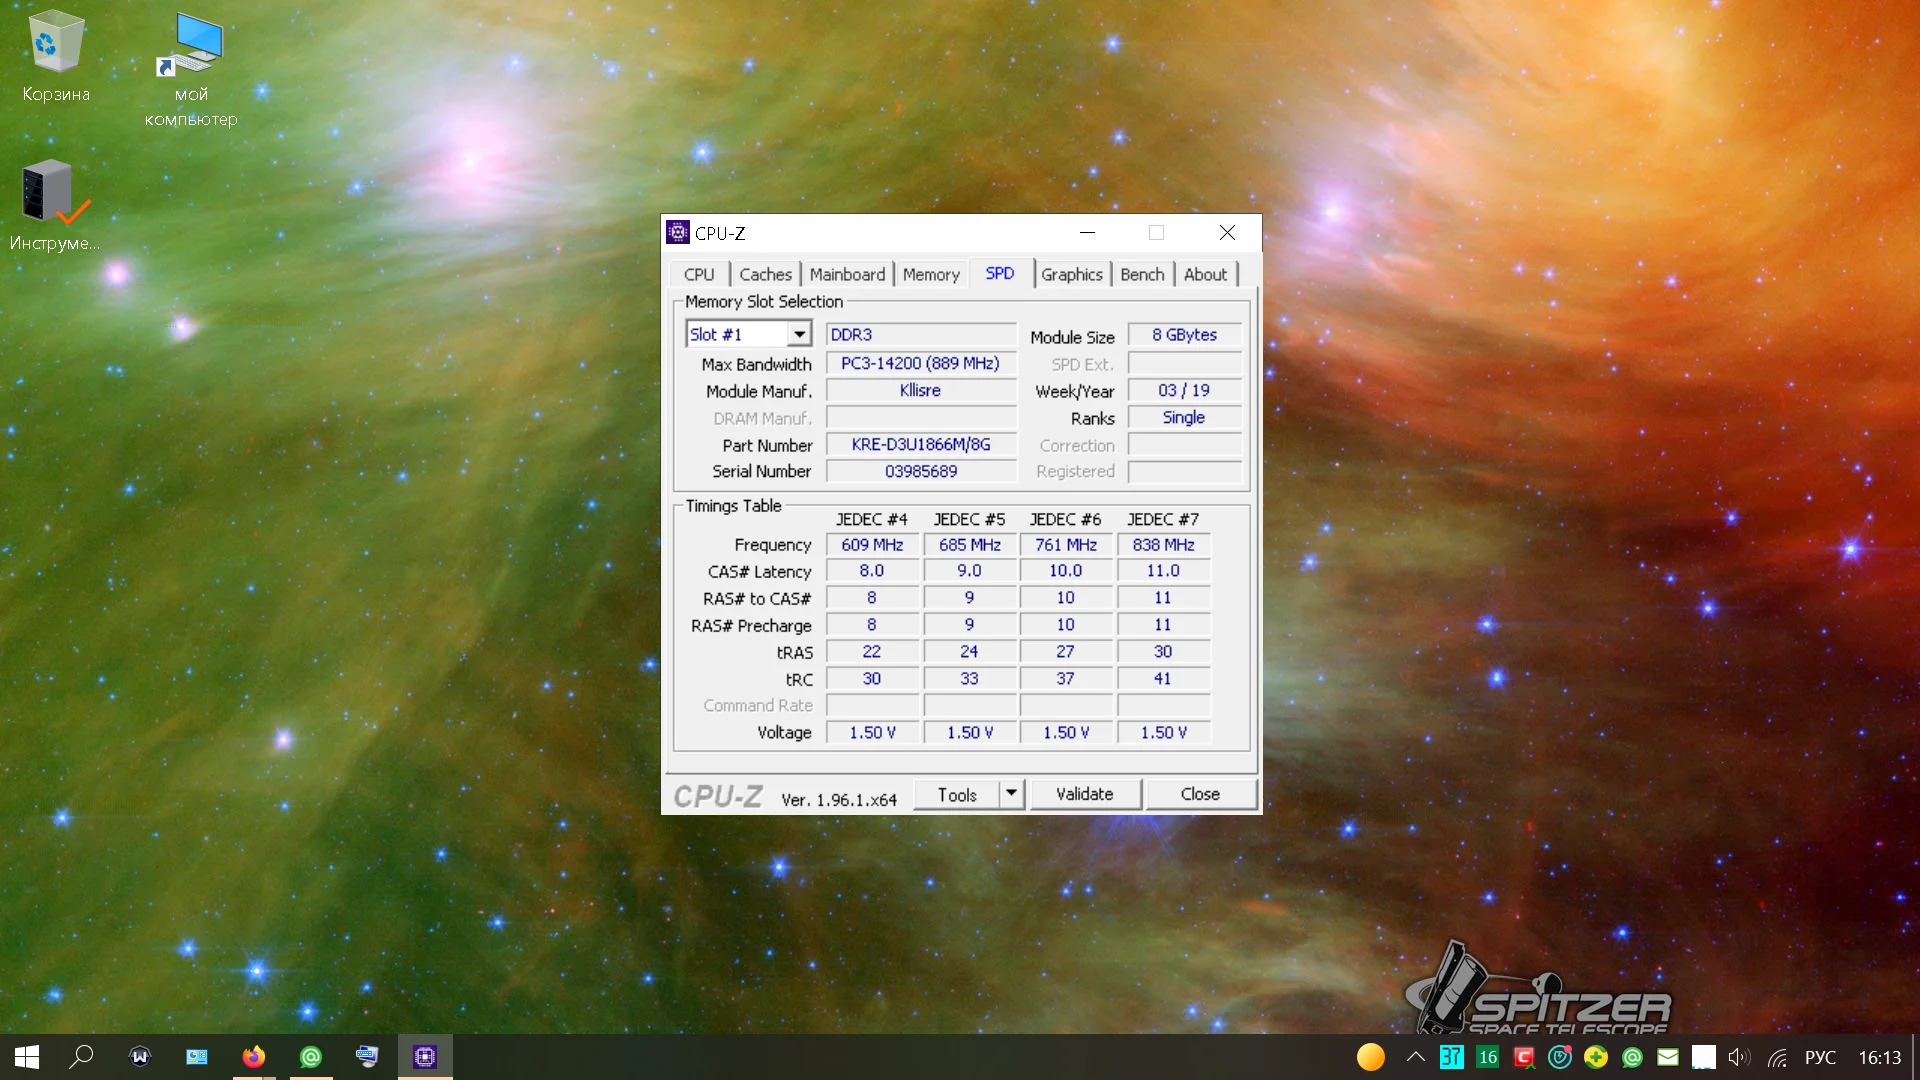This screenshot has height=1080, width=1920.
Task: Open the Recycle Bin (Корзина) icon
Action: pos(56,56)
